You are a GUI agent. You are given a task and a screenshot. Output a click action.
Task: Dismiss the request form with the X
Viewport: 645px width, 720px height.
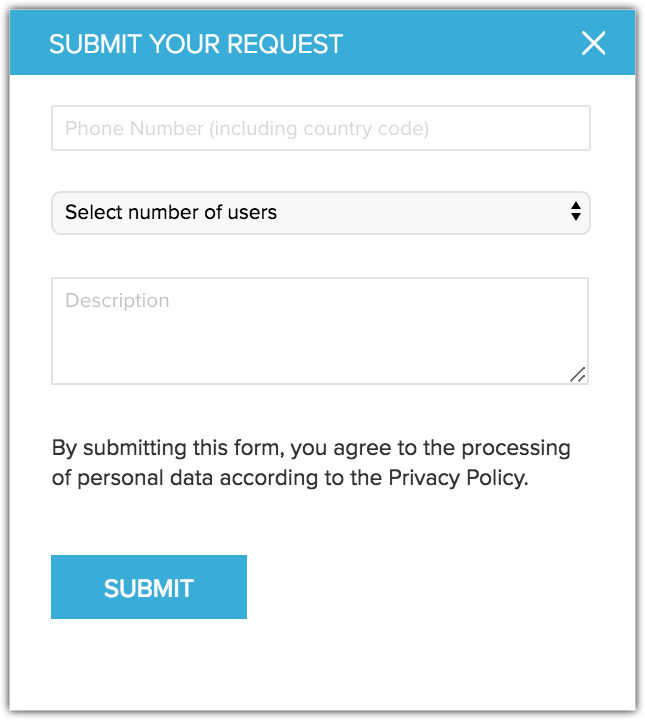click(593, 43)
